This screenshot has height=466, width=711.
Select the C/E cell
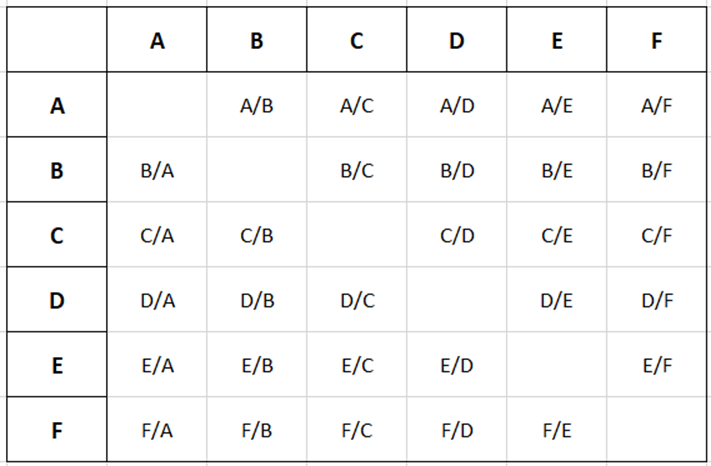(557, 235)
